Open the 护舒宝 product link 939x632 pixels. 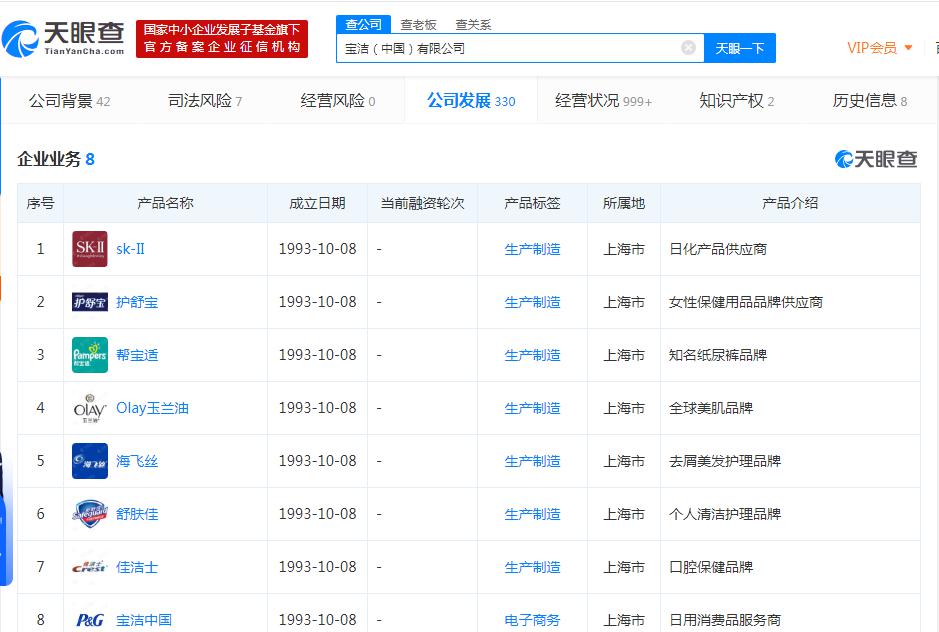click(137, 302)
